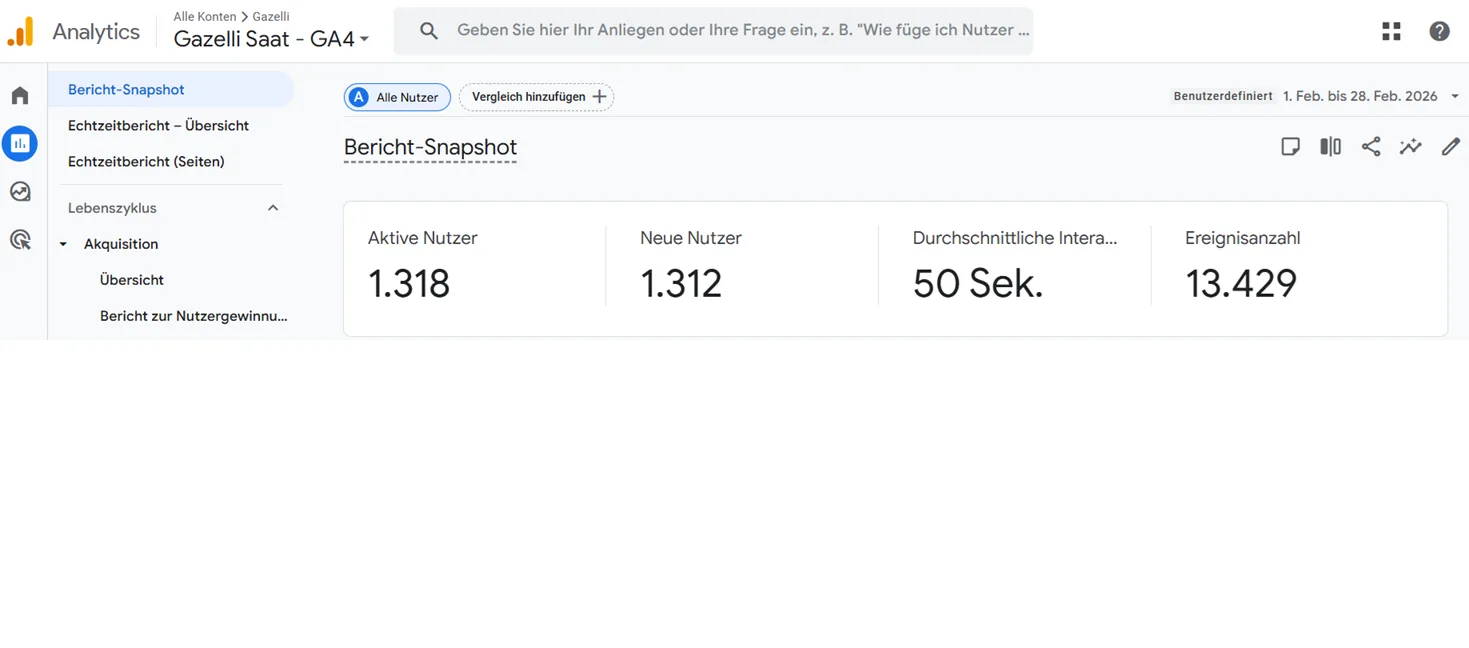Click into the Analytics search field
The height and width of the screenshot is (648, 1469).
tap(740, 31)
